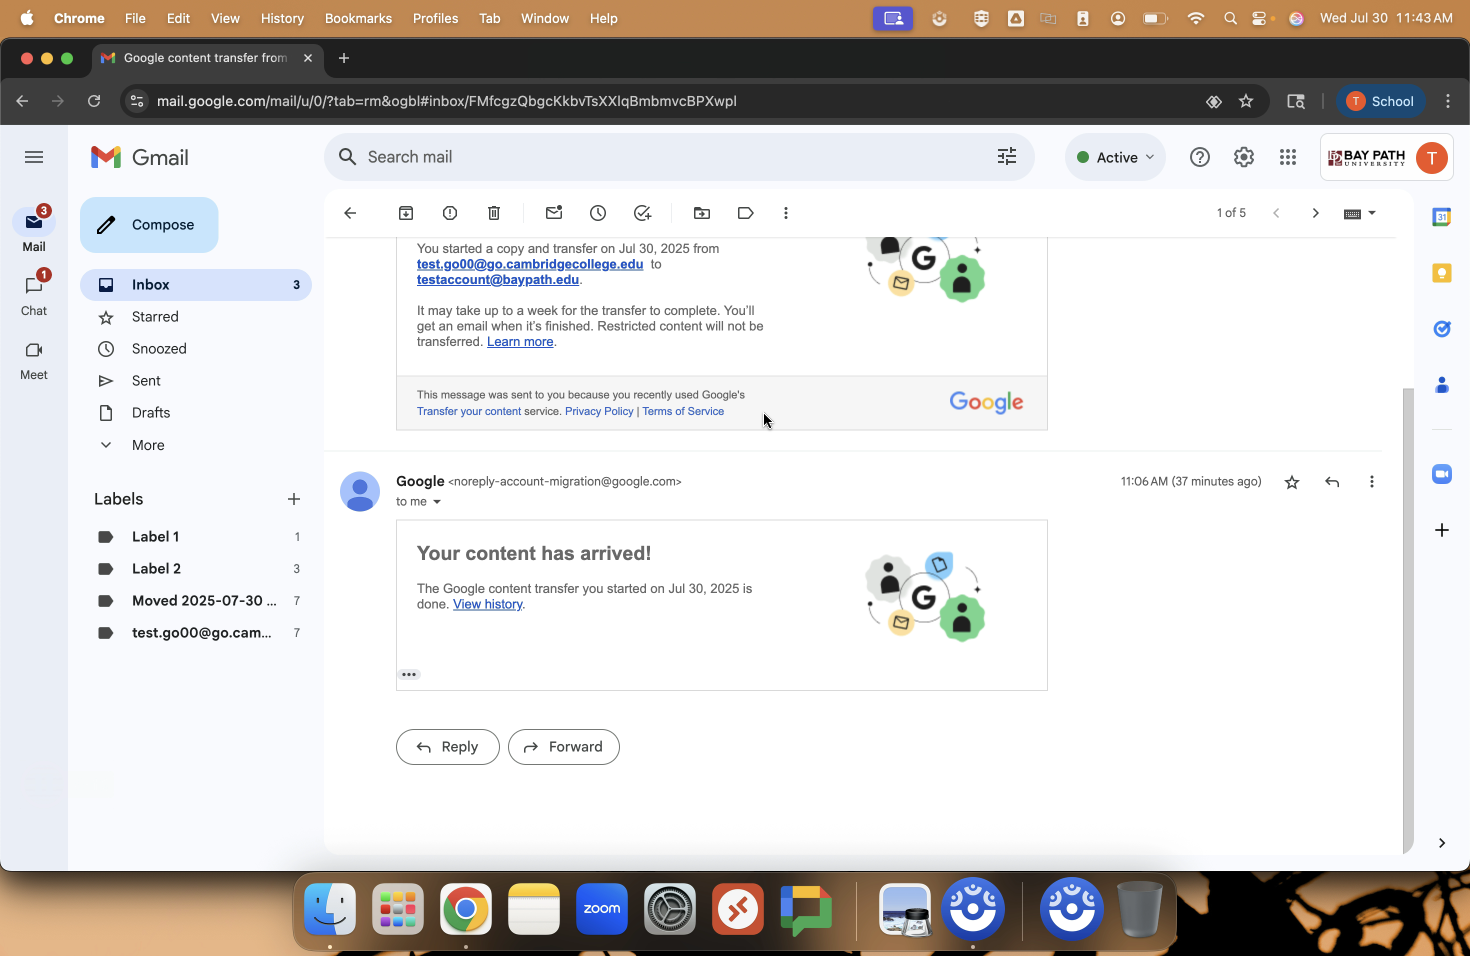1470x956 pixels.
Task: Click the email page vertical scrollbar
Action: coord(1408,620)
